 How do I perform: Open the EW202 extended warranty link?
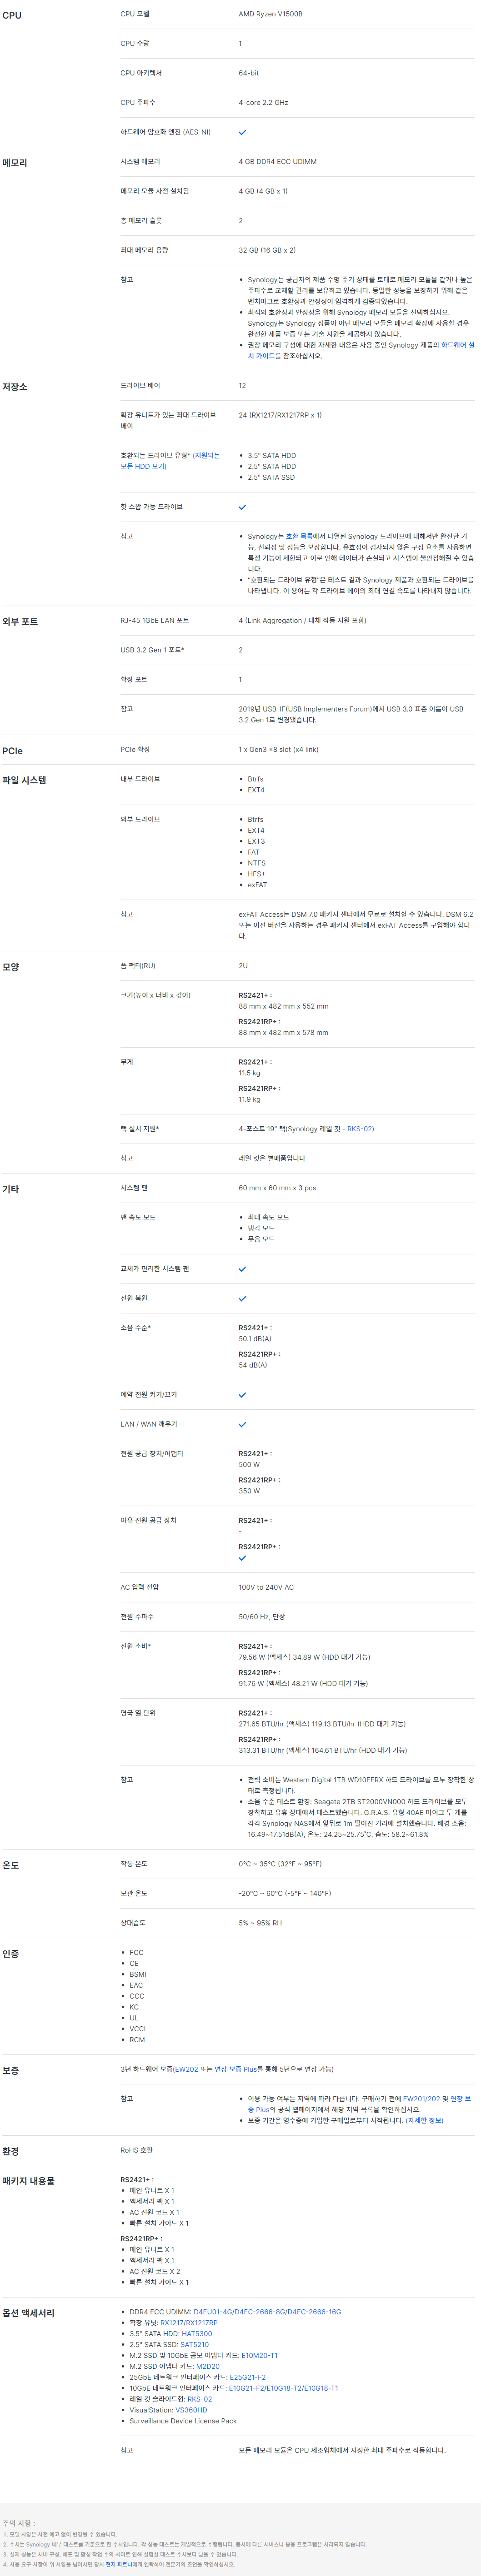coord(187,2069)
